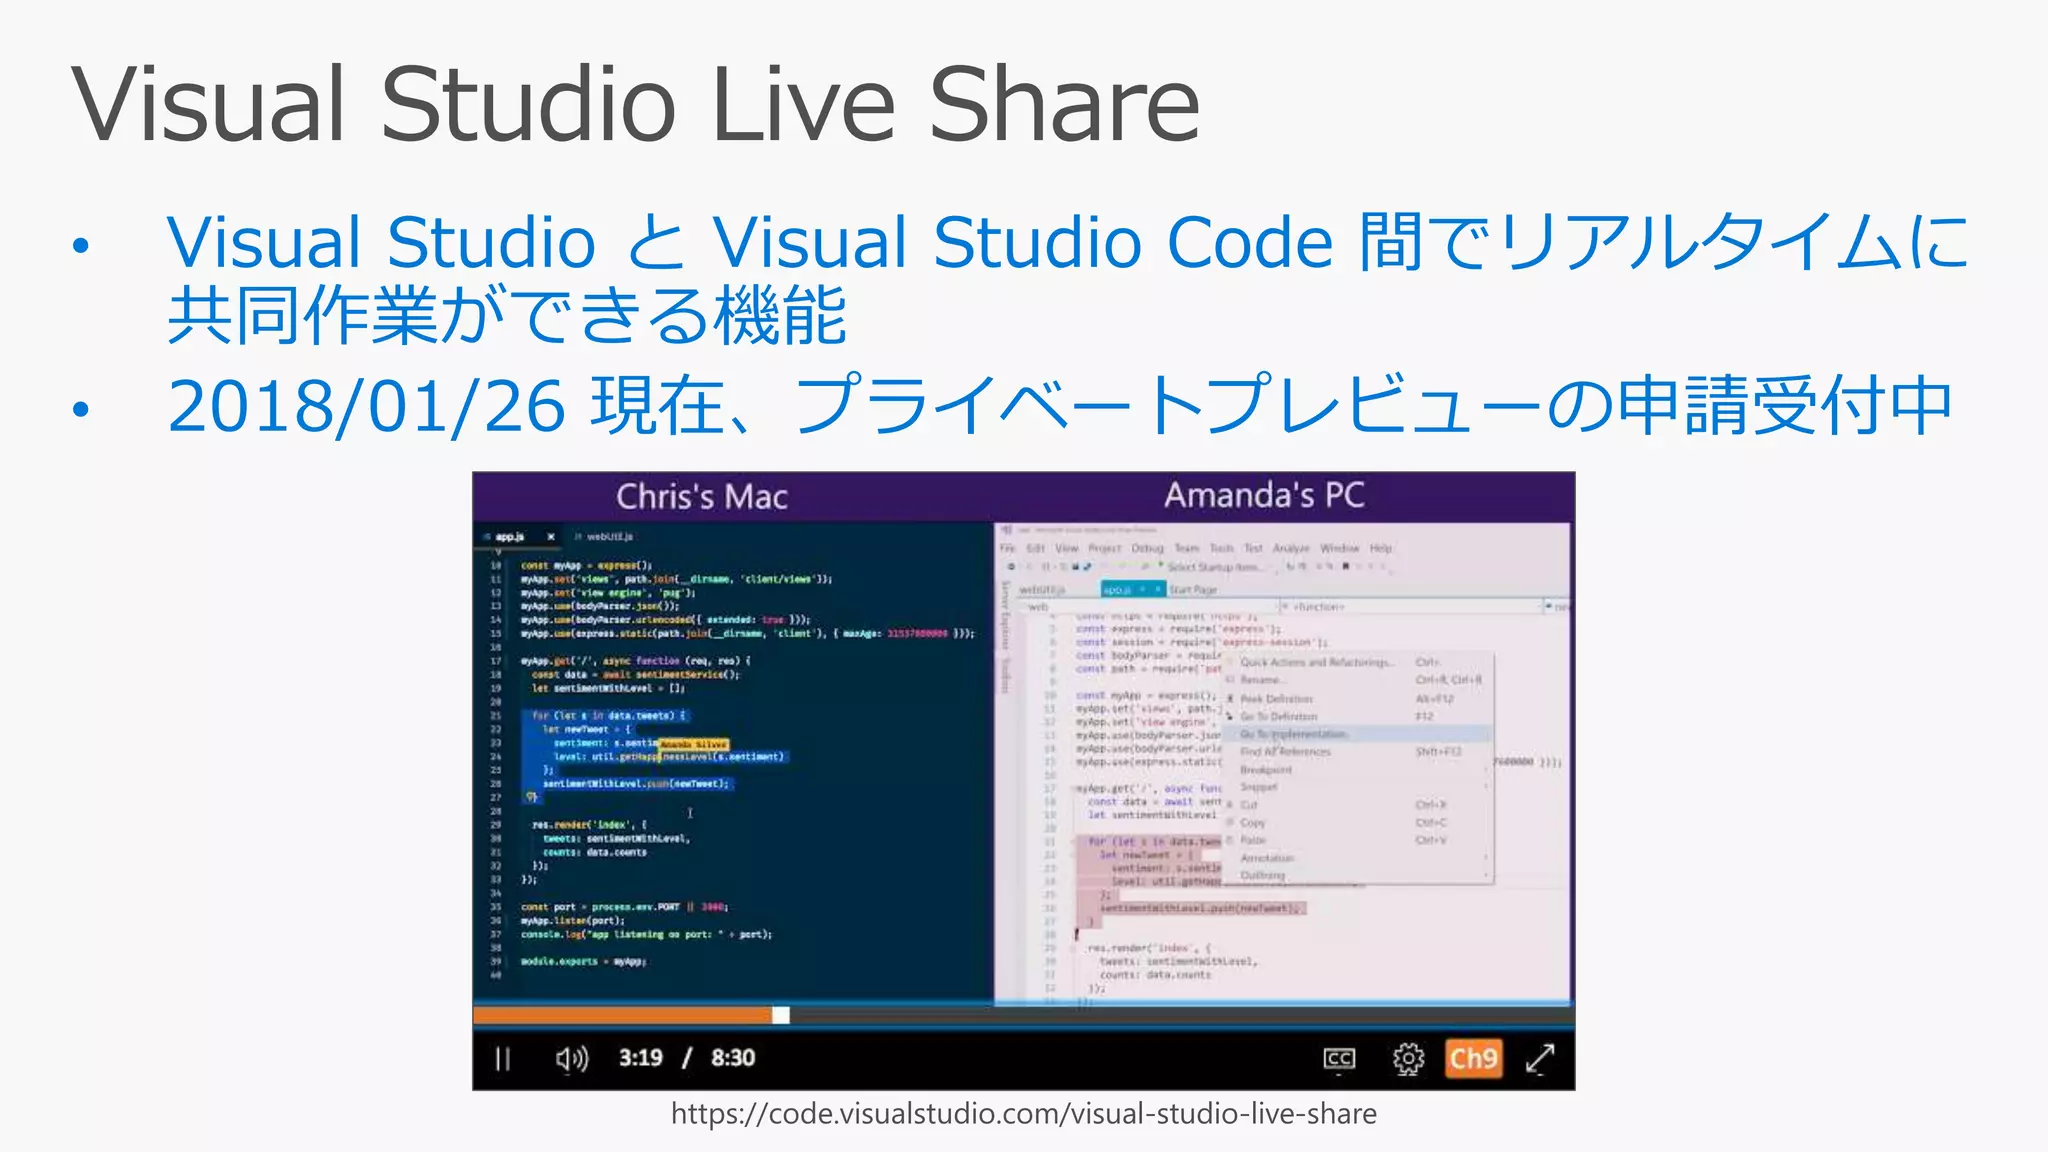Mute the video with the speaker icon
Viewport: 2048px width, 1152px height.
[x=572, y=1058]
